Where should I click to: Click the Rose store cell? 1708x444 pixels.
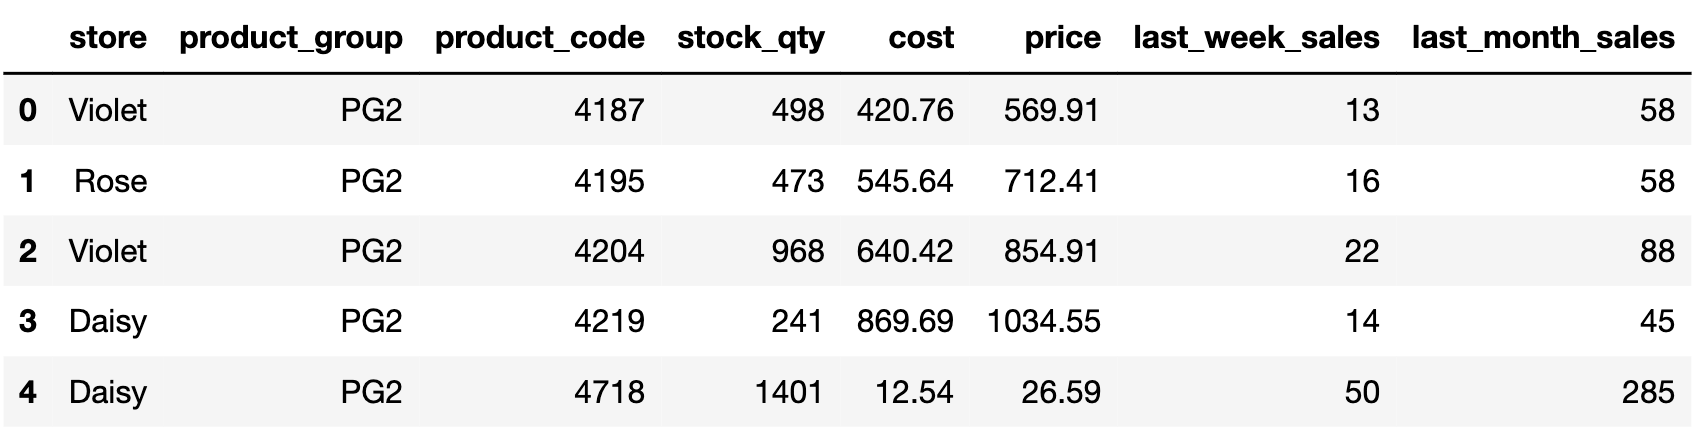tap(110, 181)
